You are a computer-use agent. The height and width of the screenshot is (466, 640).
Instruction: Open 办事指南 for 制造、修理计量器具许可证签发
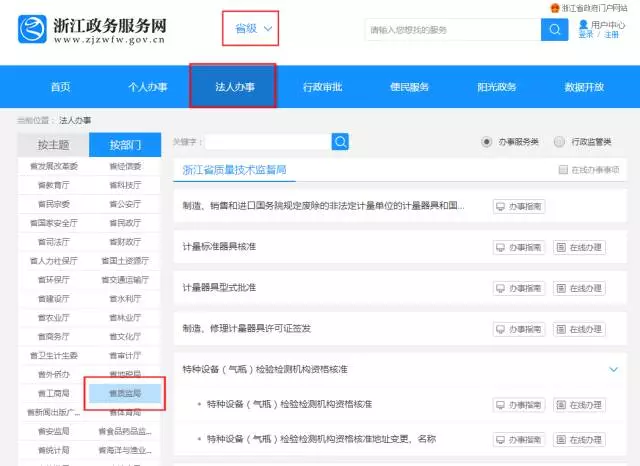519,329
